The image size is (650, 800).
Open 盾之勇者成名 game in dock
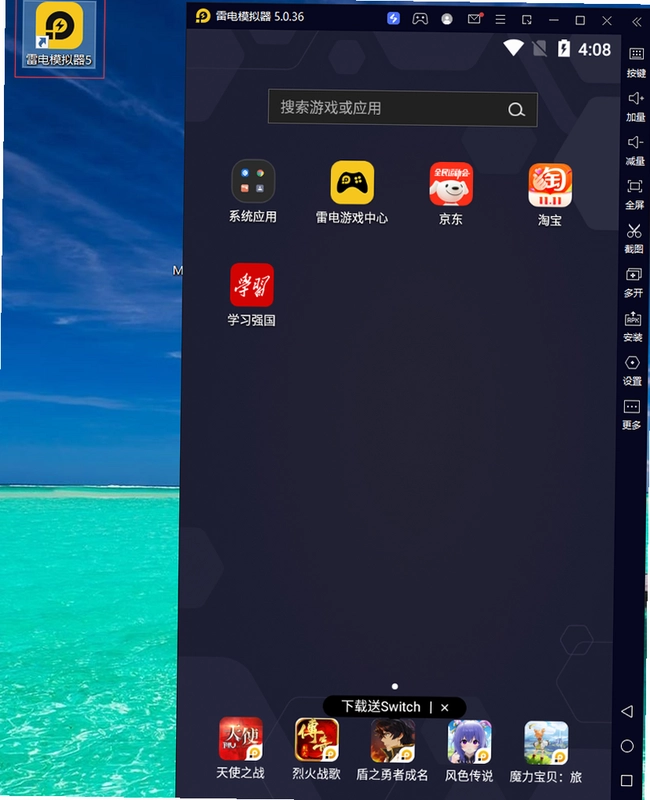(x=393, y=741)
